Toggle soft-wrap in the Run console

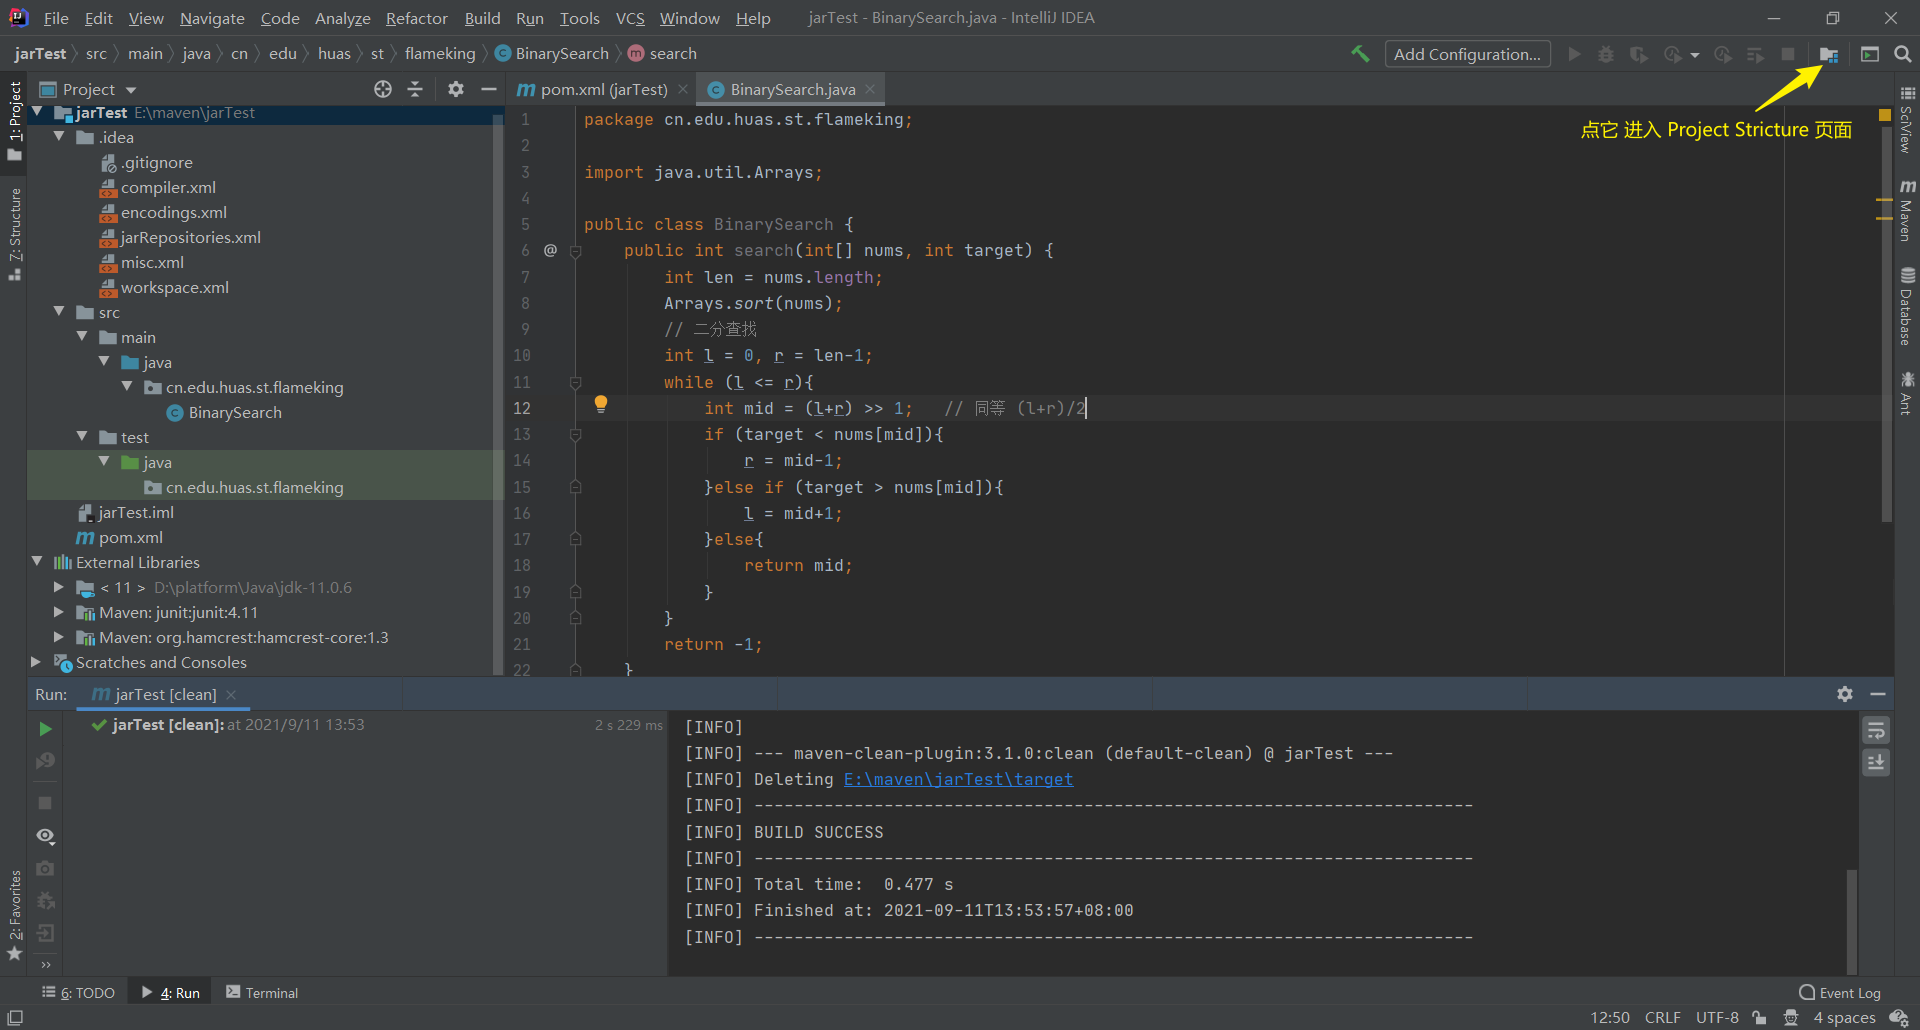pos(1876,731)
